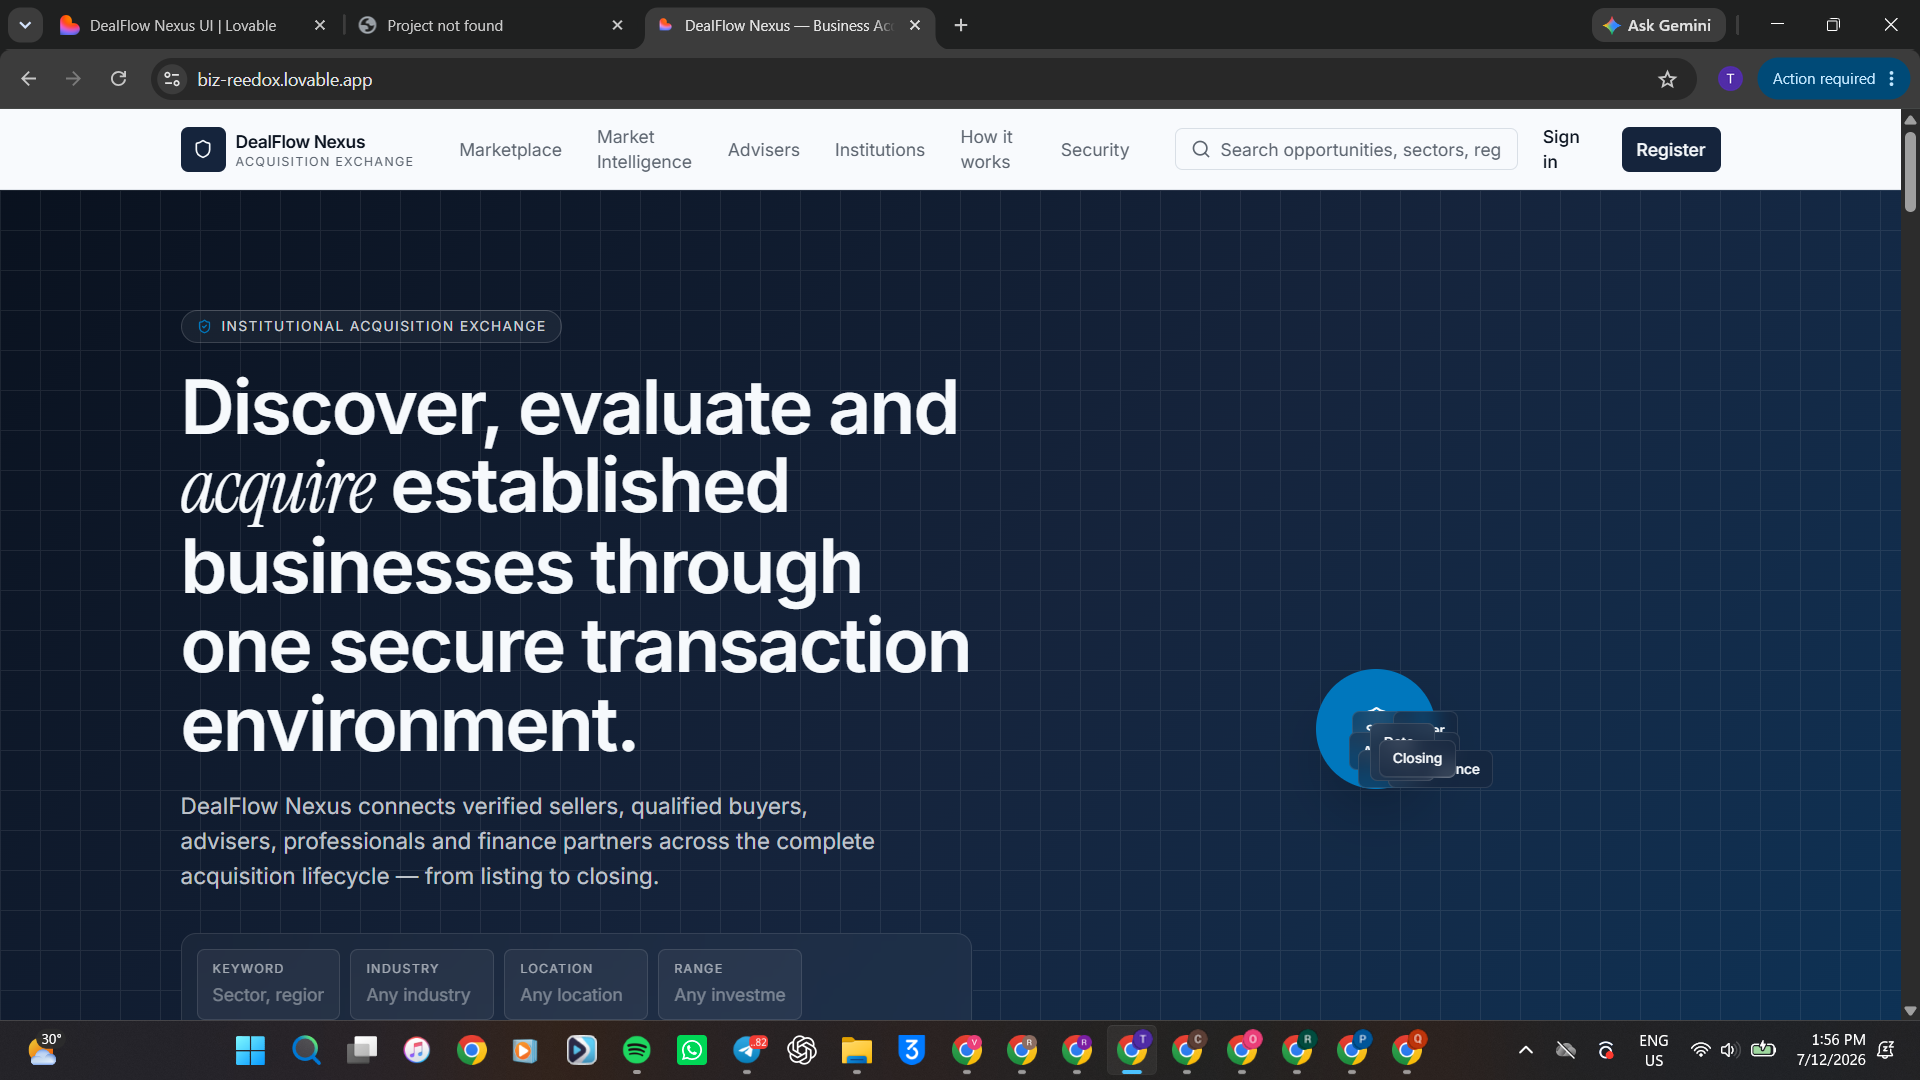This screenshot has height=1080, width=1920.
Task: Open WhatsApp from the taskbar
Action: 692,1050
